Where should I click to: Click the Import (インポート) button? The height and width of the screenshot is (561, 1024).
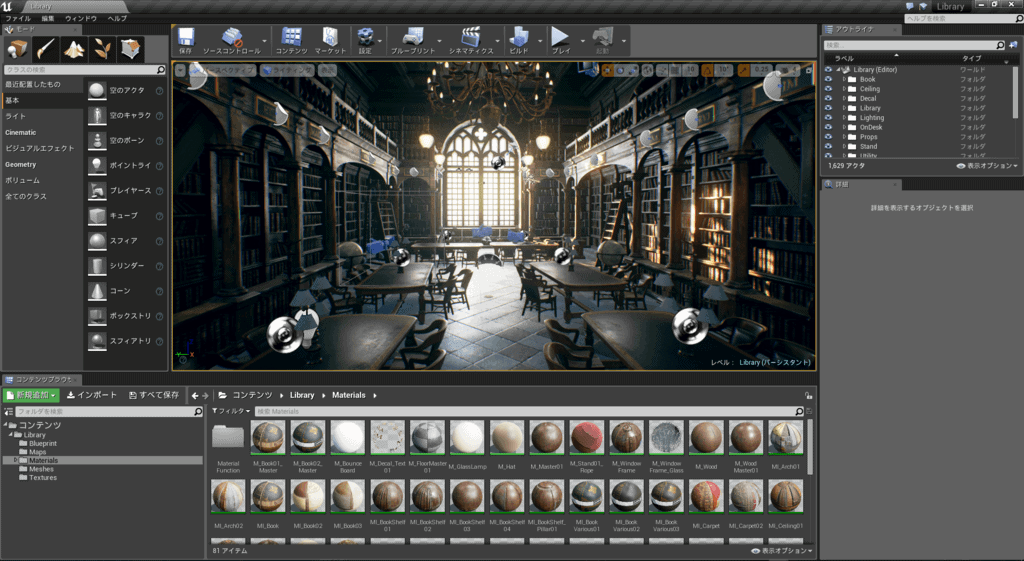click(91, 395)
